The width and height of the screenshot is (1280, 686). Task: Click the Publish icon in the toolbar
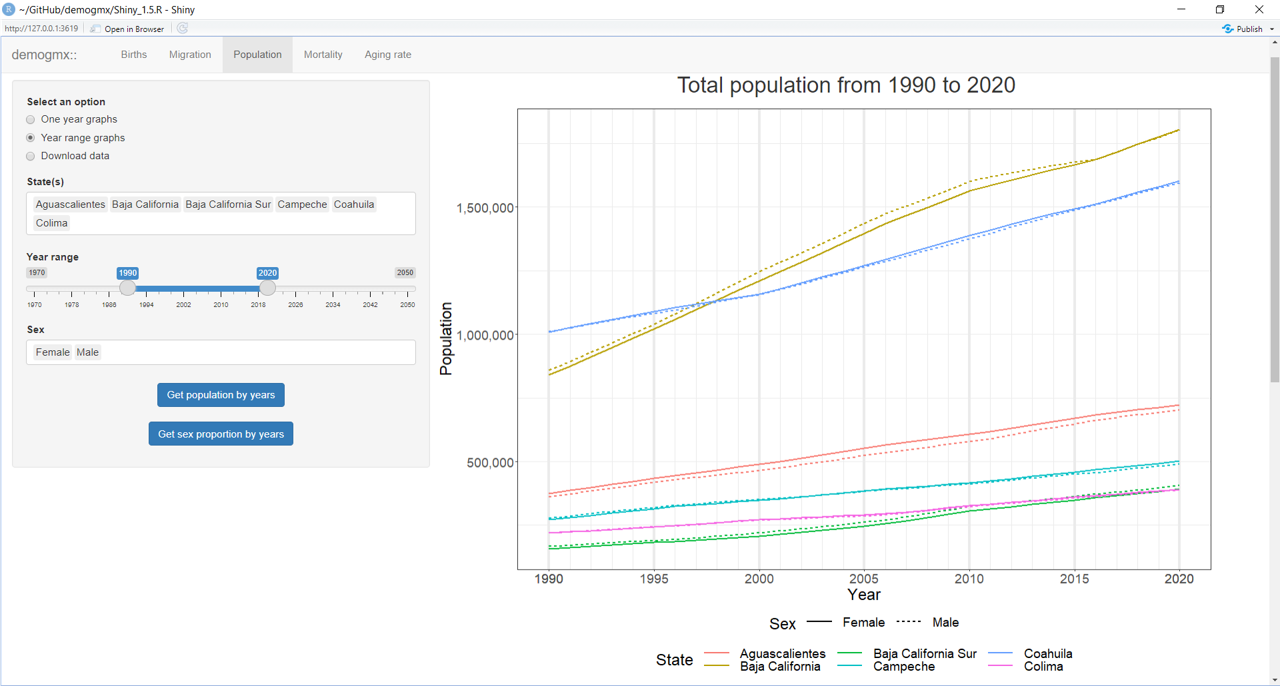tap(1228, 29)
